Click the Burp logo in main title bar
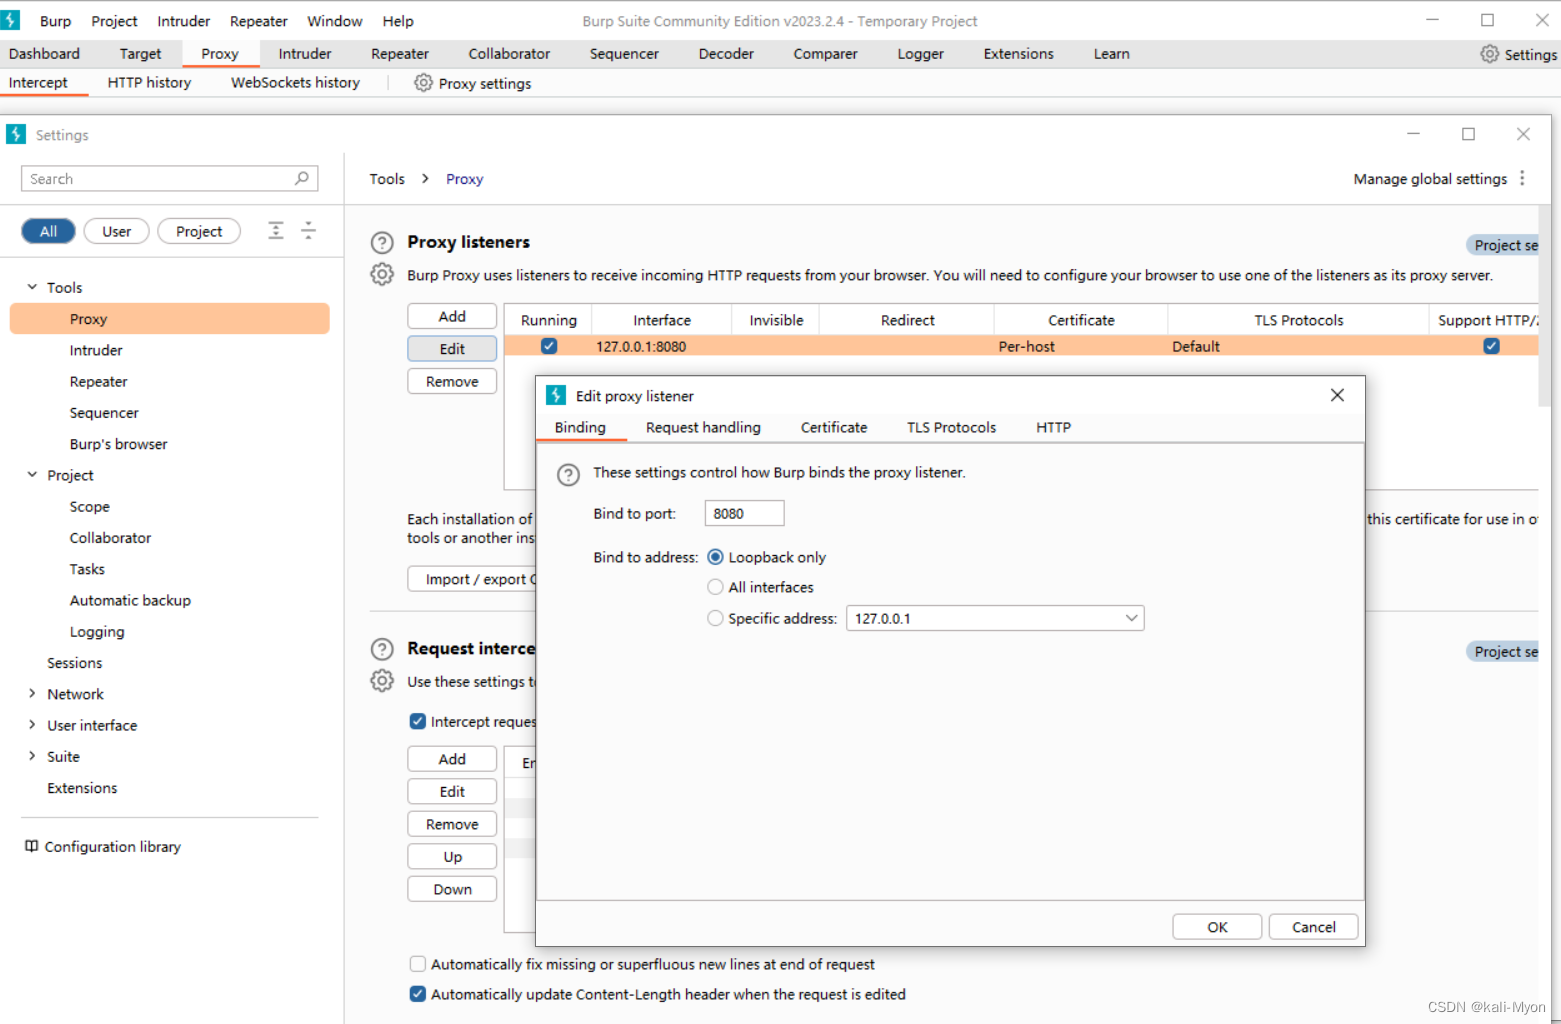The width and height of the screenshot is (1561, 1024). [11, 20]
